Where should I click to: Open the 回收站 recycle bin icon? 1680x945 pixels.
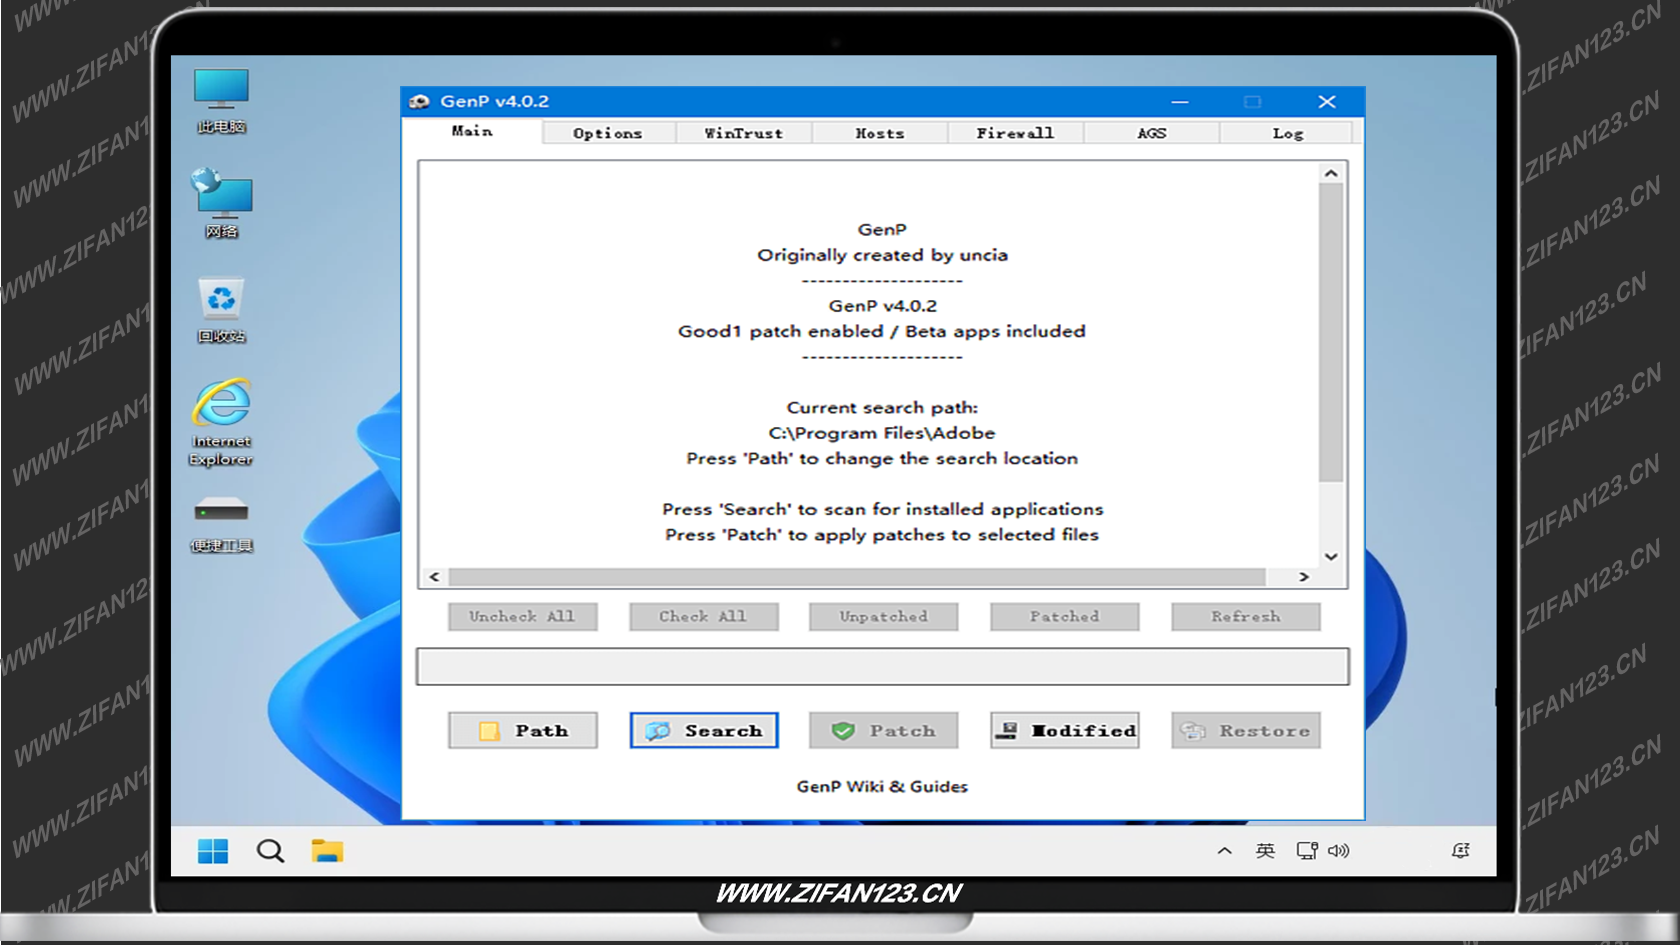coord(221,311)
